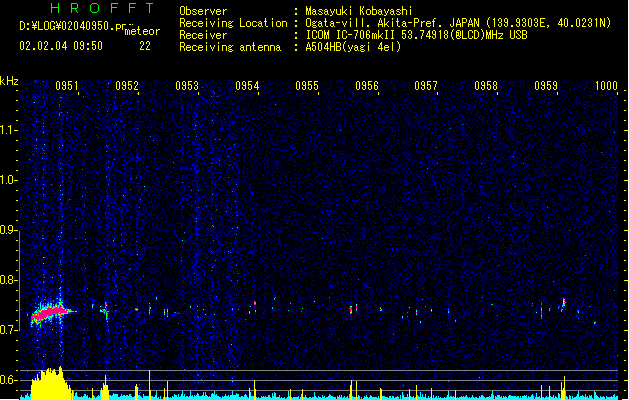Click the meteor label
The image size is (629, 400).
coord(142,31)
